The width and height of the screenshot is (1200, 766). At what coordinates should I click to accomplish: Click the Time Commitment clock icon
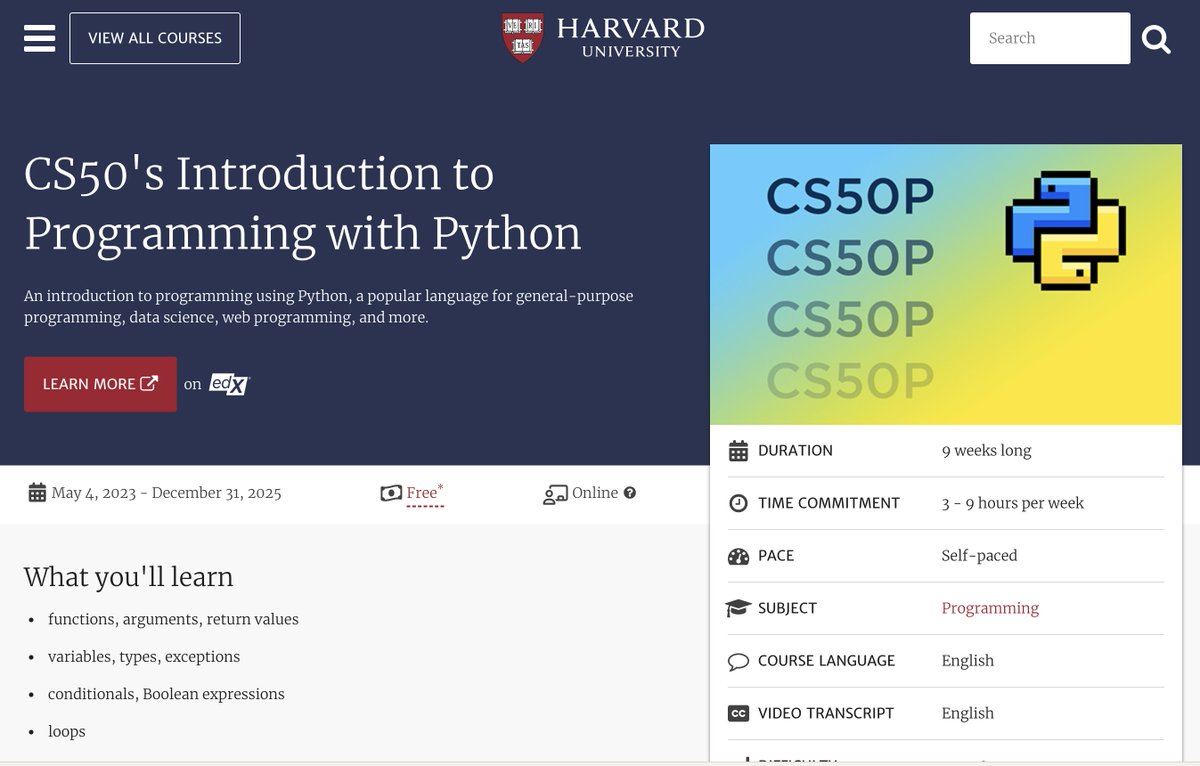point(738,503)
